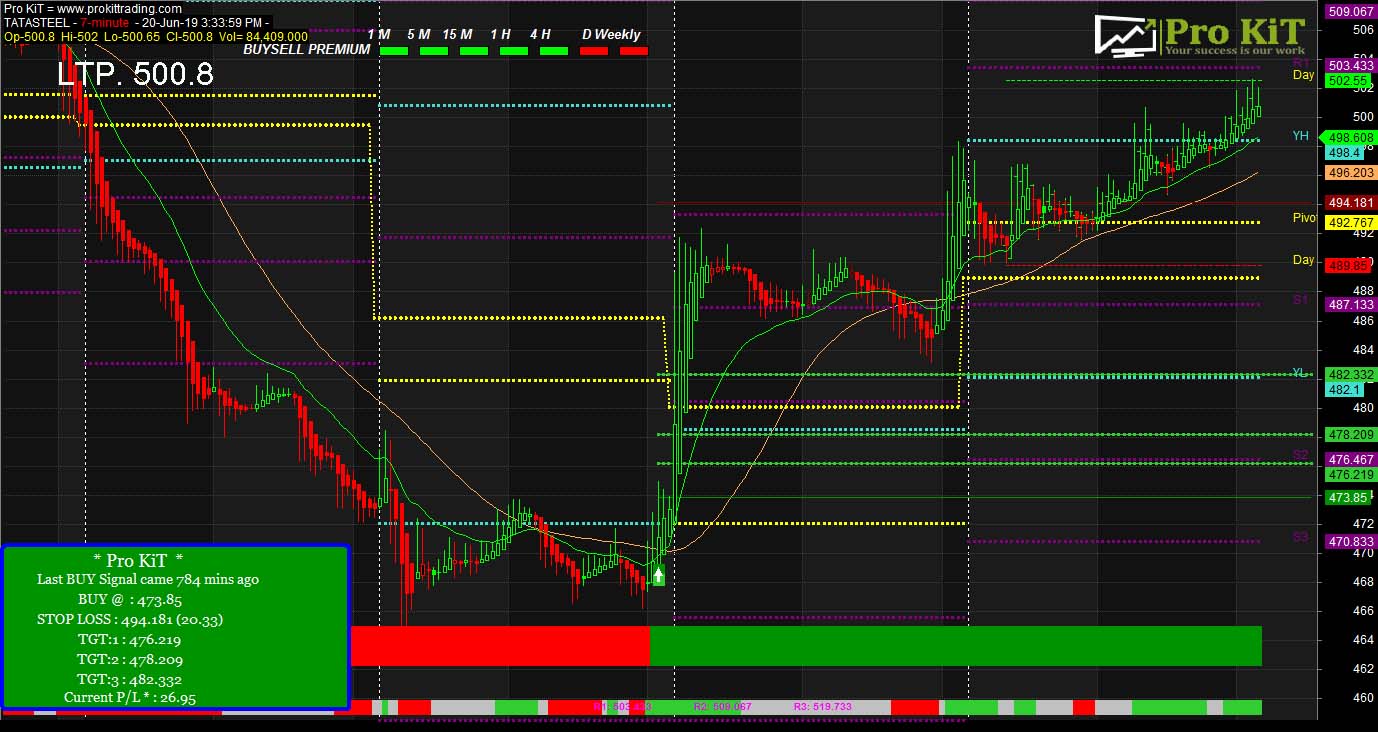Viewport: 1378px width, 732px height.
Task: Select the 498.608 current price arrow tag
Action: [x=1349, y=138]
